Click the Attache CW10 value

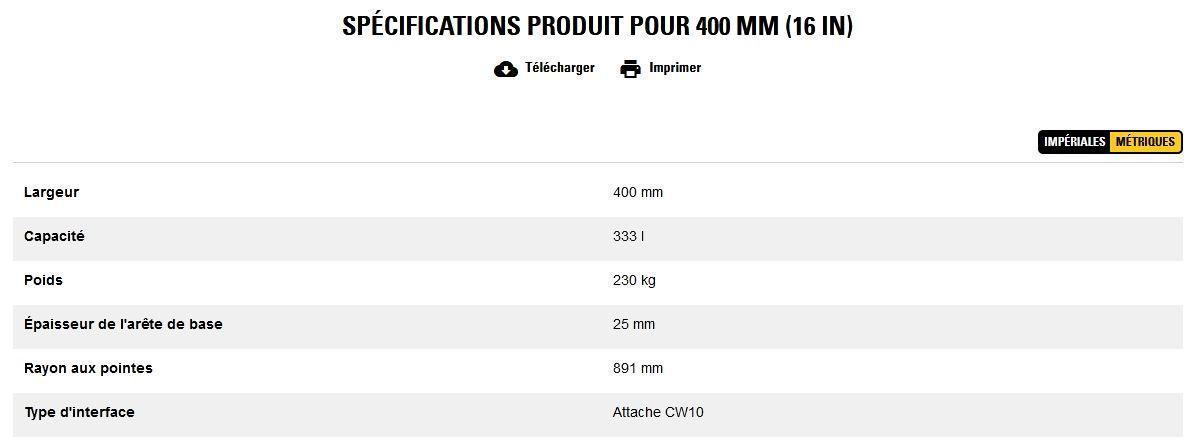coord(658,412)
